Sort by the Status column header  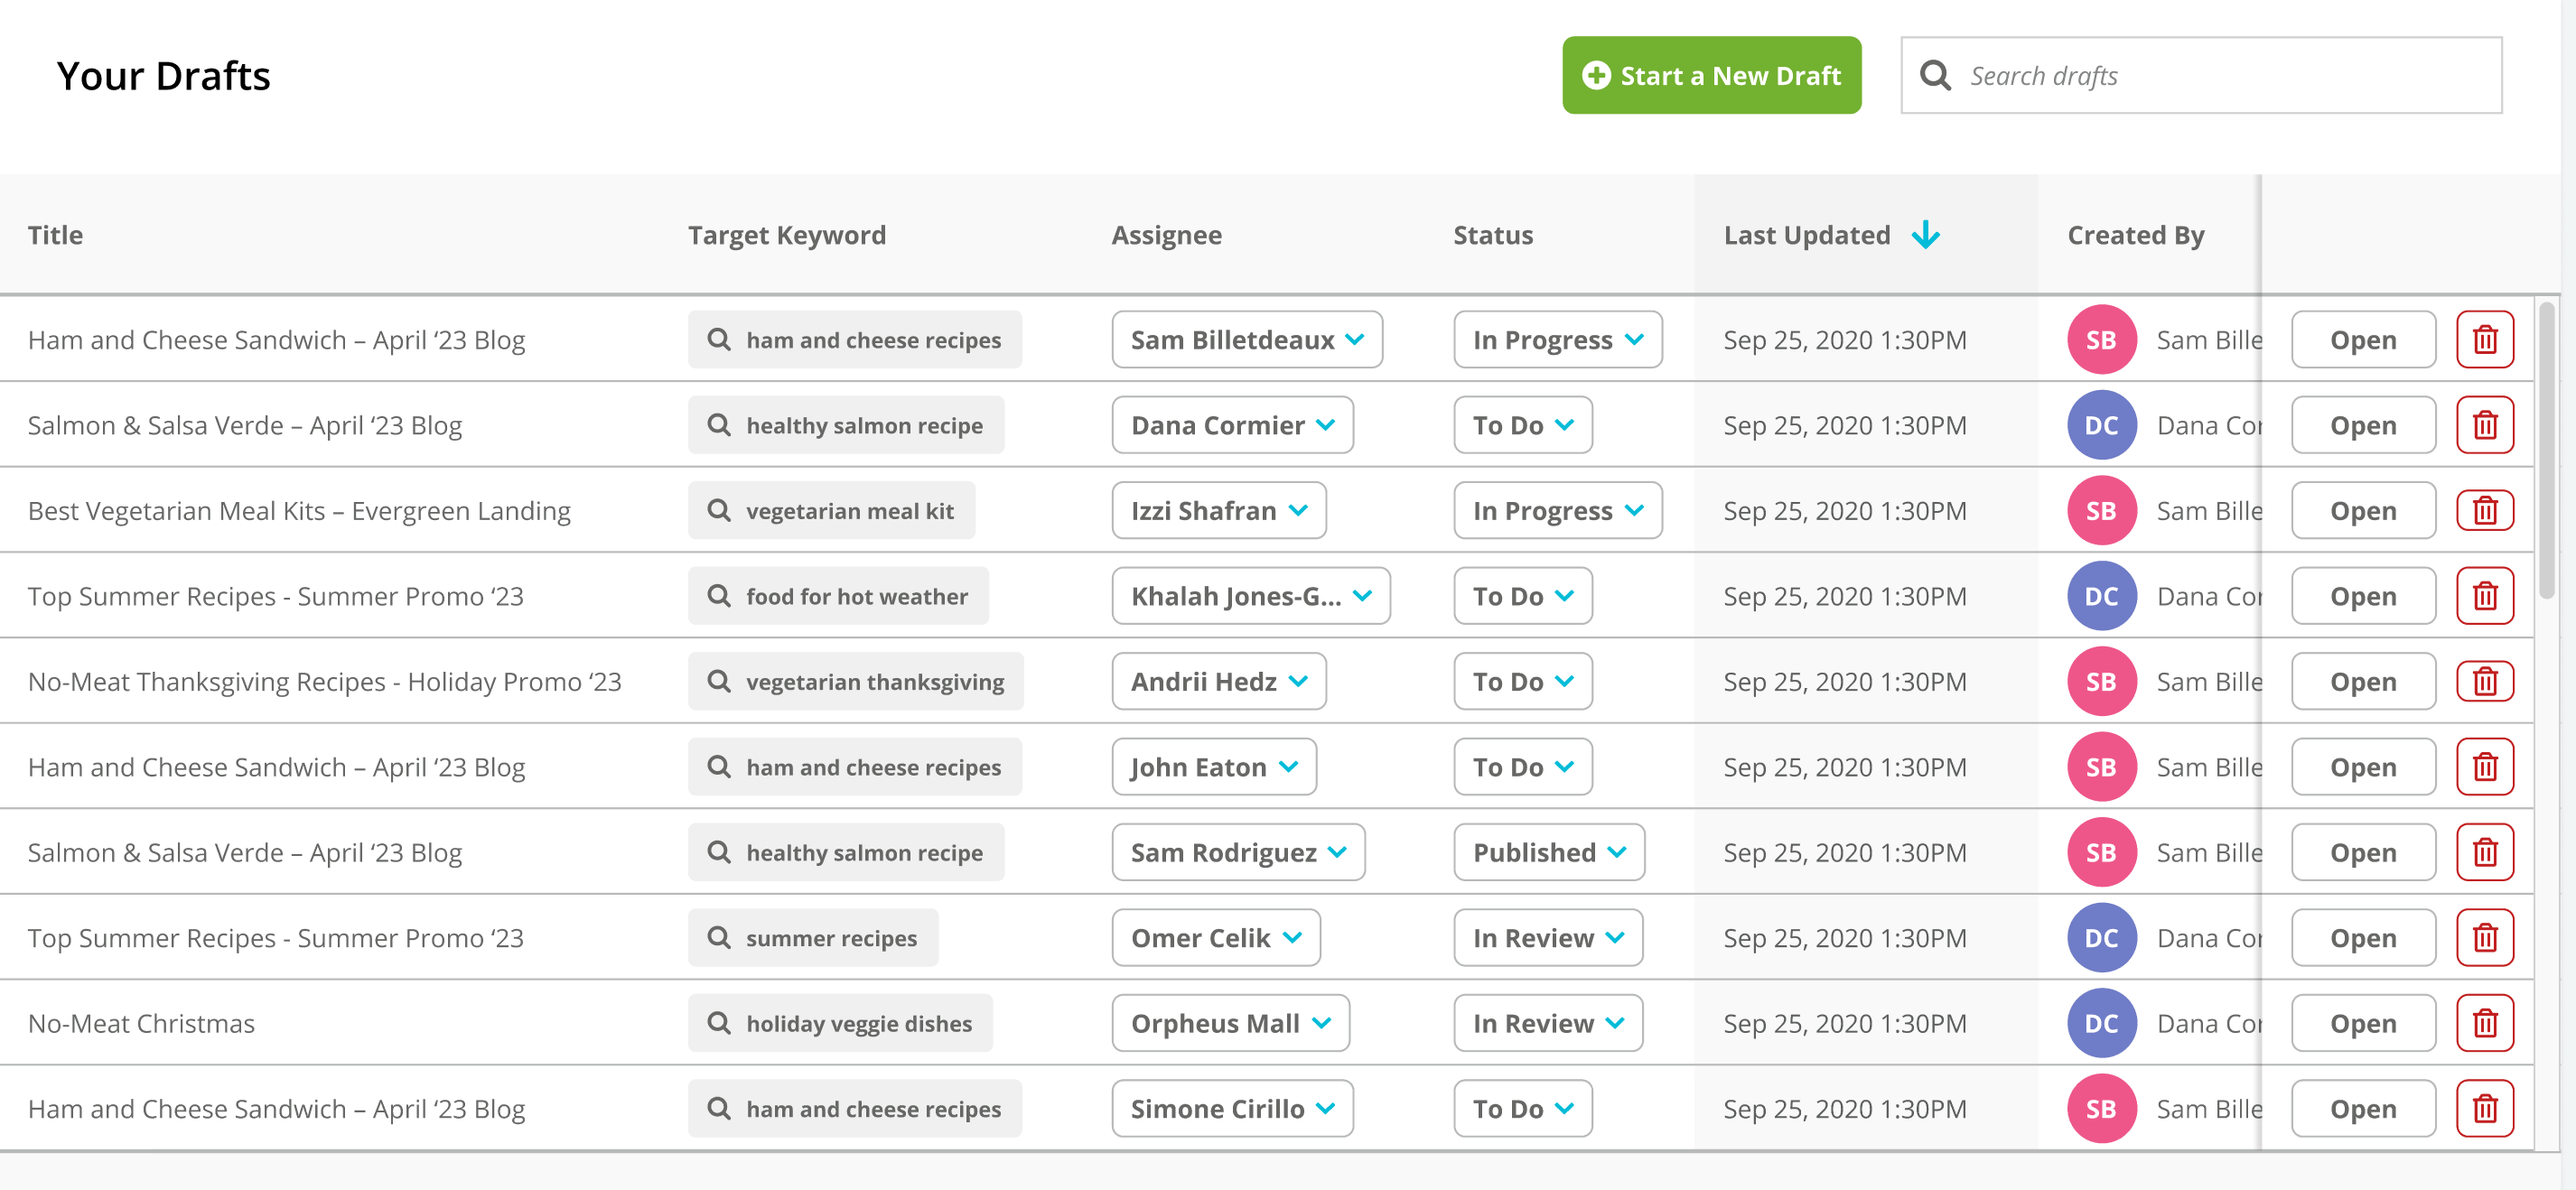click(1493, 235)
